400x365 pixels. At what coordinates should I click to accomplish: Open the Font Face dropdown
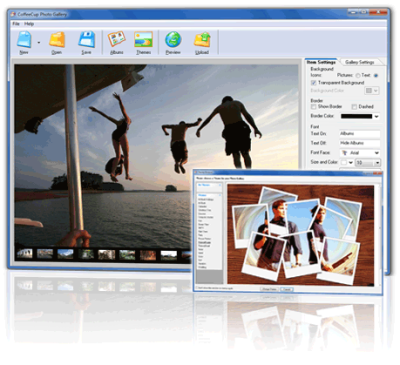coord(360,153)
